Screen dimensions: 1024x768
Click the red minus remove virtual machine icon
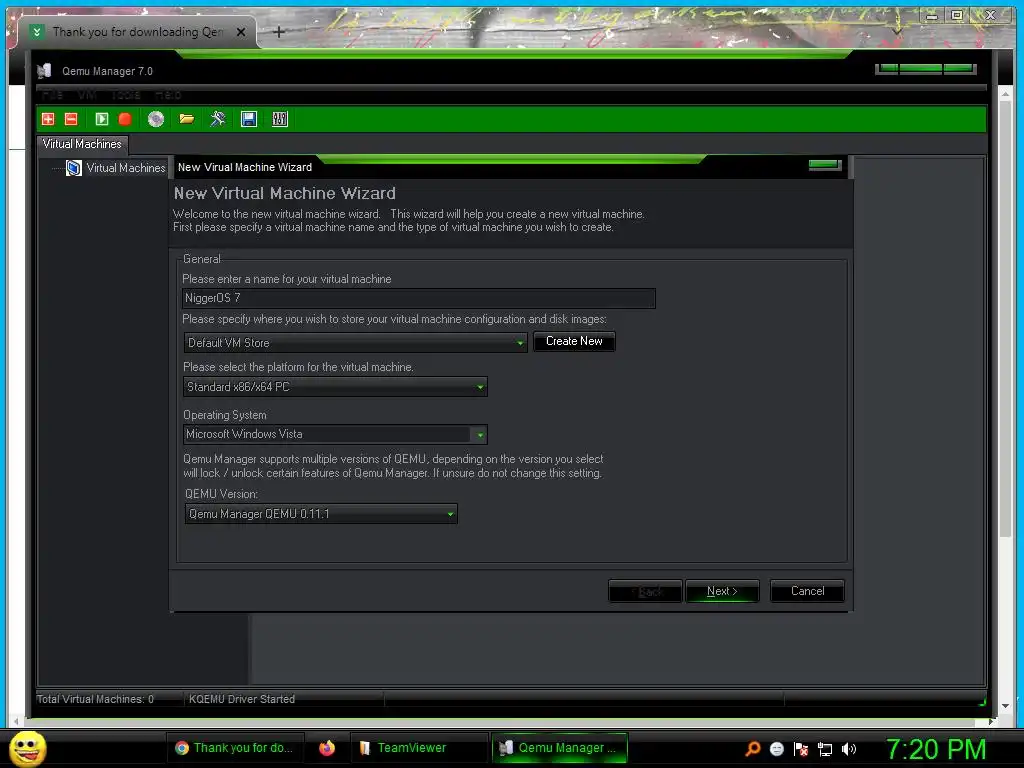[x=71, y=119]
